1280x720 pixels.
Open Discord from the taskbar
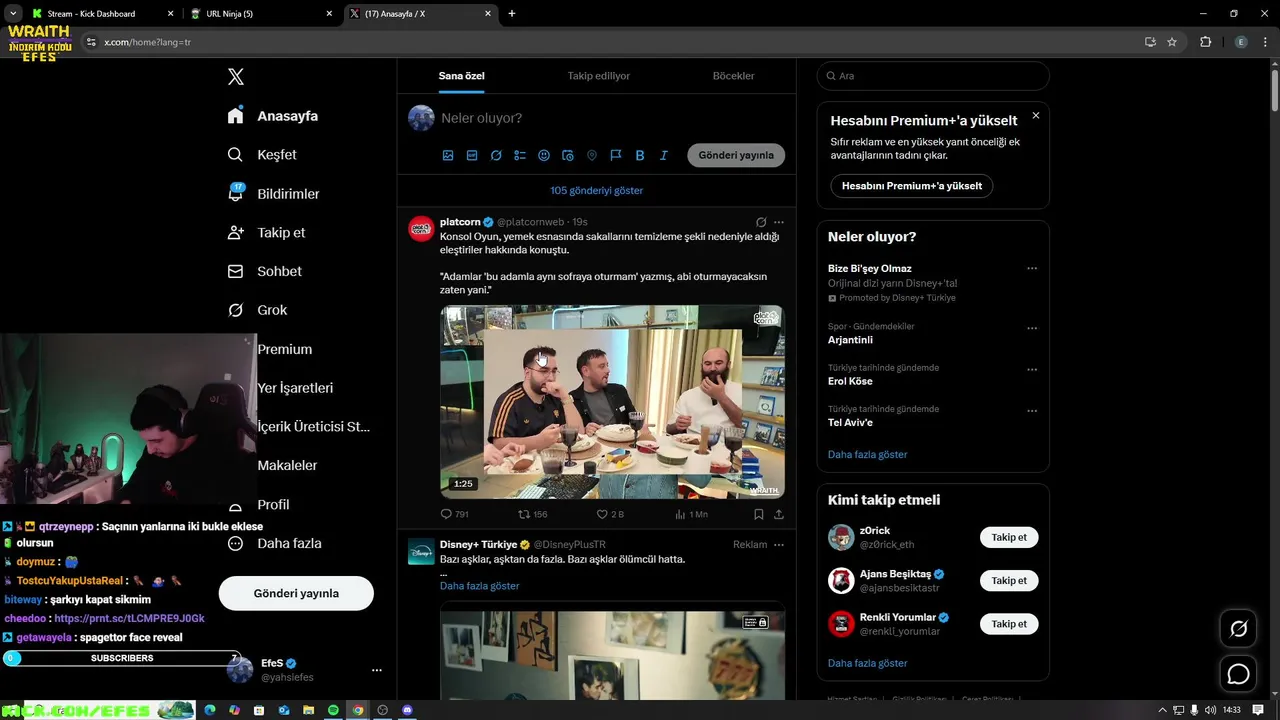[x=407, y=710]
